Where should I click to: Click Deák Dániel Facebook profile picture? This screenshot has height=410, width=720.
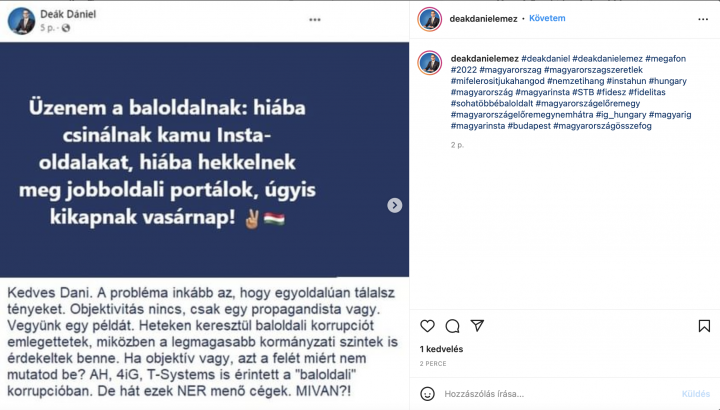tap(21, 21)
